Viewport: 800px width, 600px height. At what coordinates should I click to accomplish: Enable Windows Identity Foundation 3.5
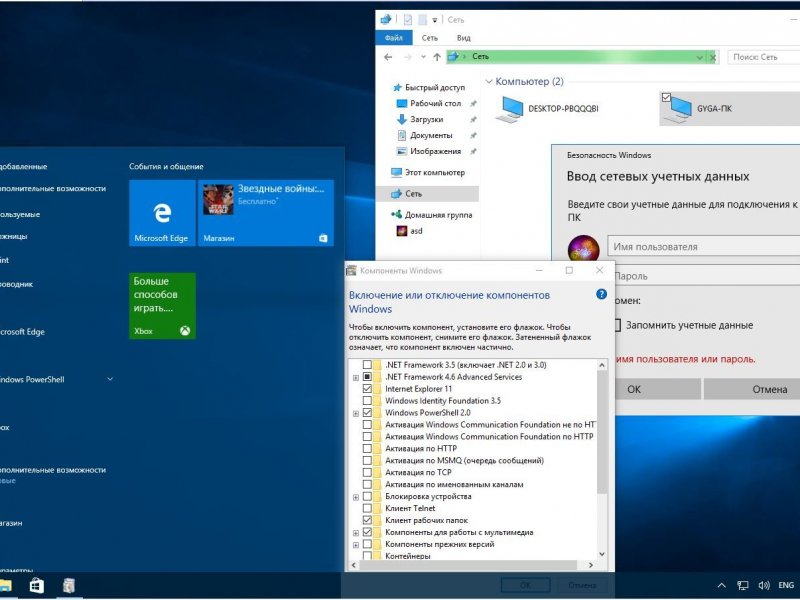point(367,401)
